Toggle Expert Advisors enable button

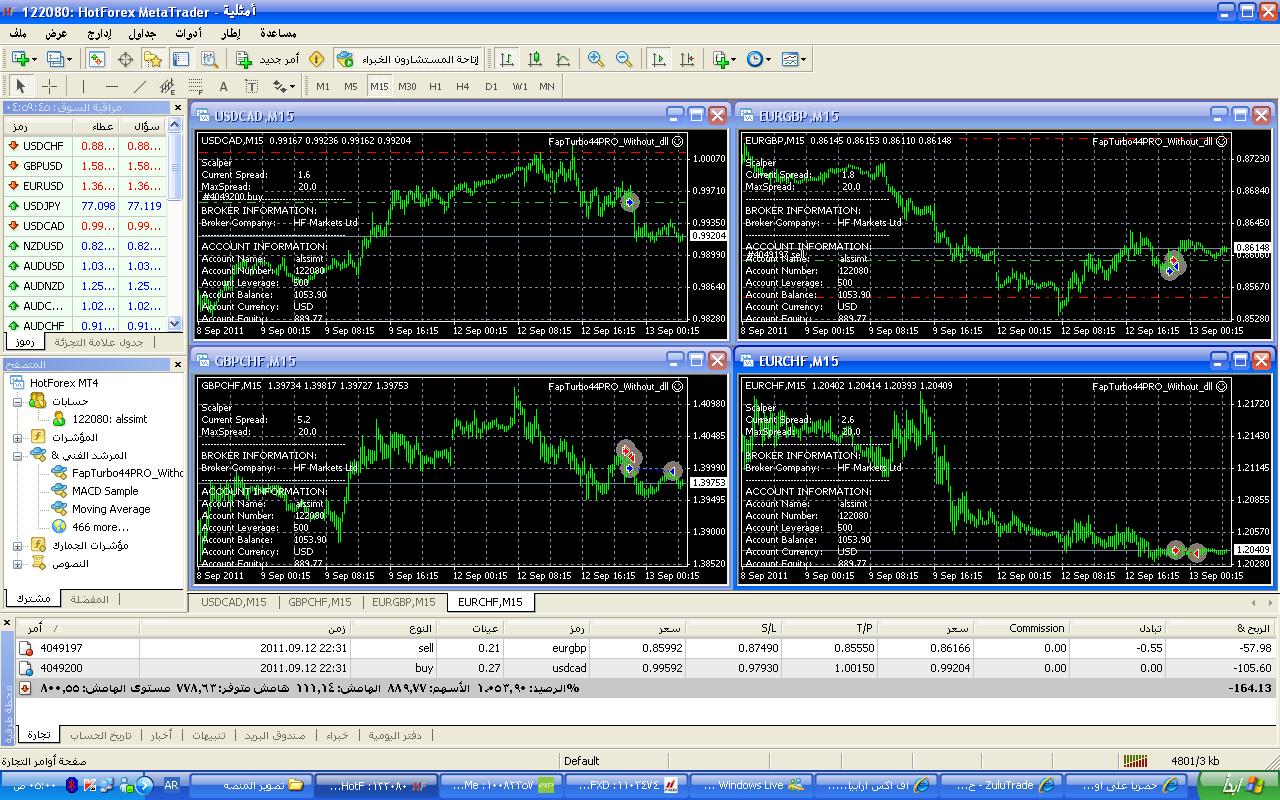click(x=407, y=60)
